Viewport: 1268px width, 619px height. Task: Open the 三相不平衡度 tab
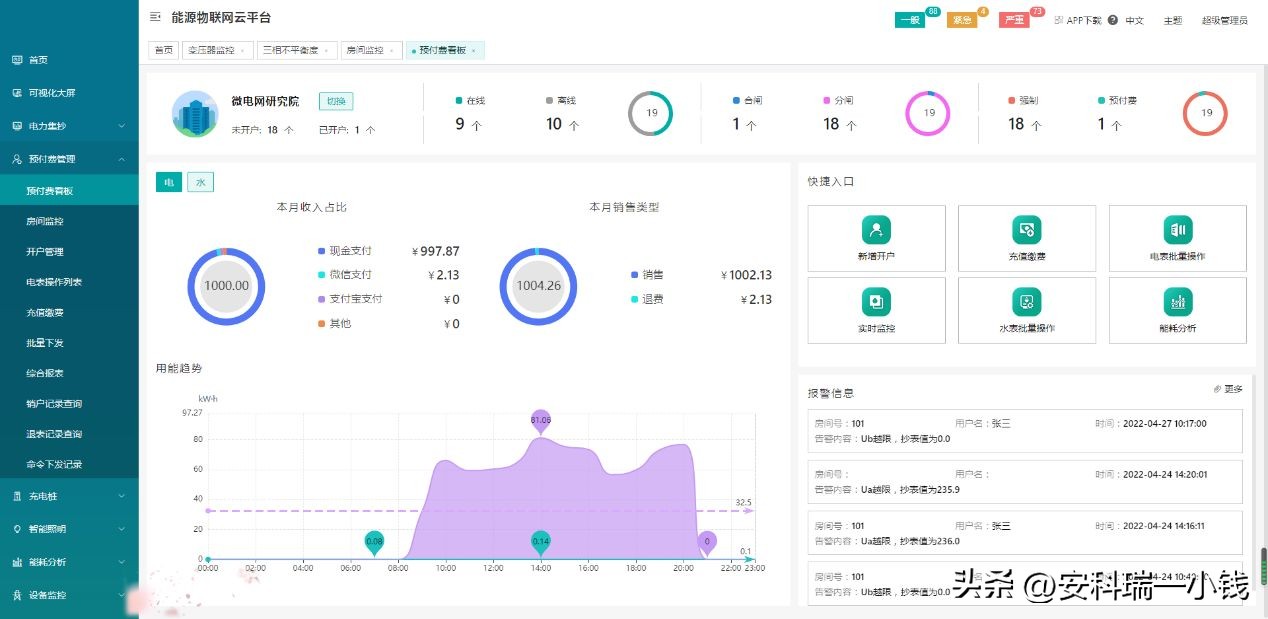pos(290,49)
